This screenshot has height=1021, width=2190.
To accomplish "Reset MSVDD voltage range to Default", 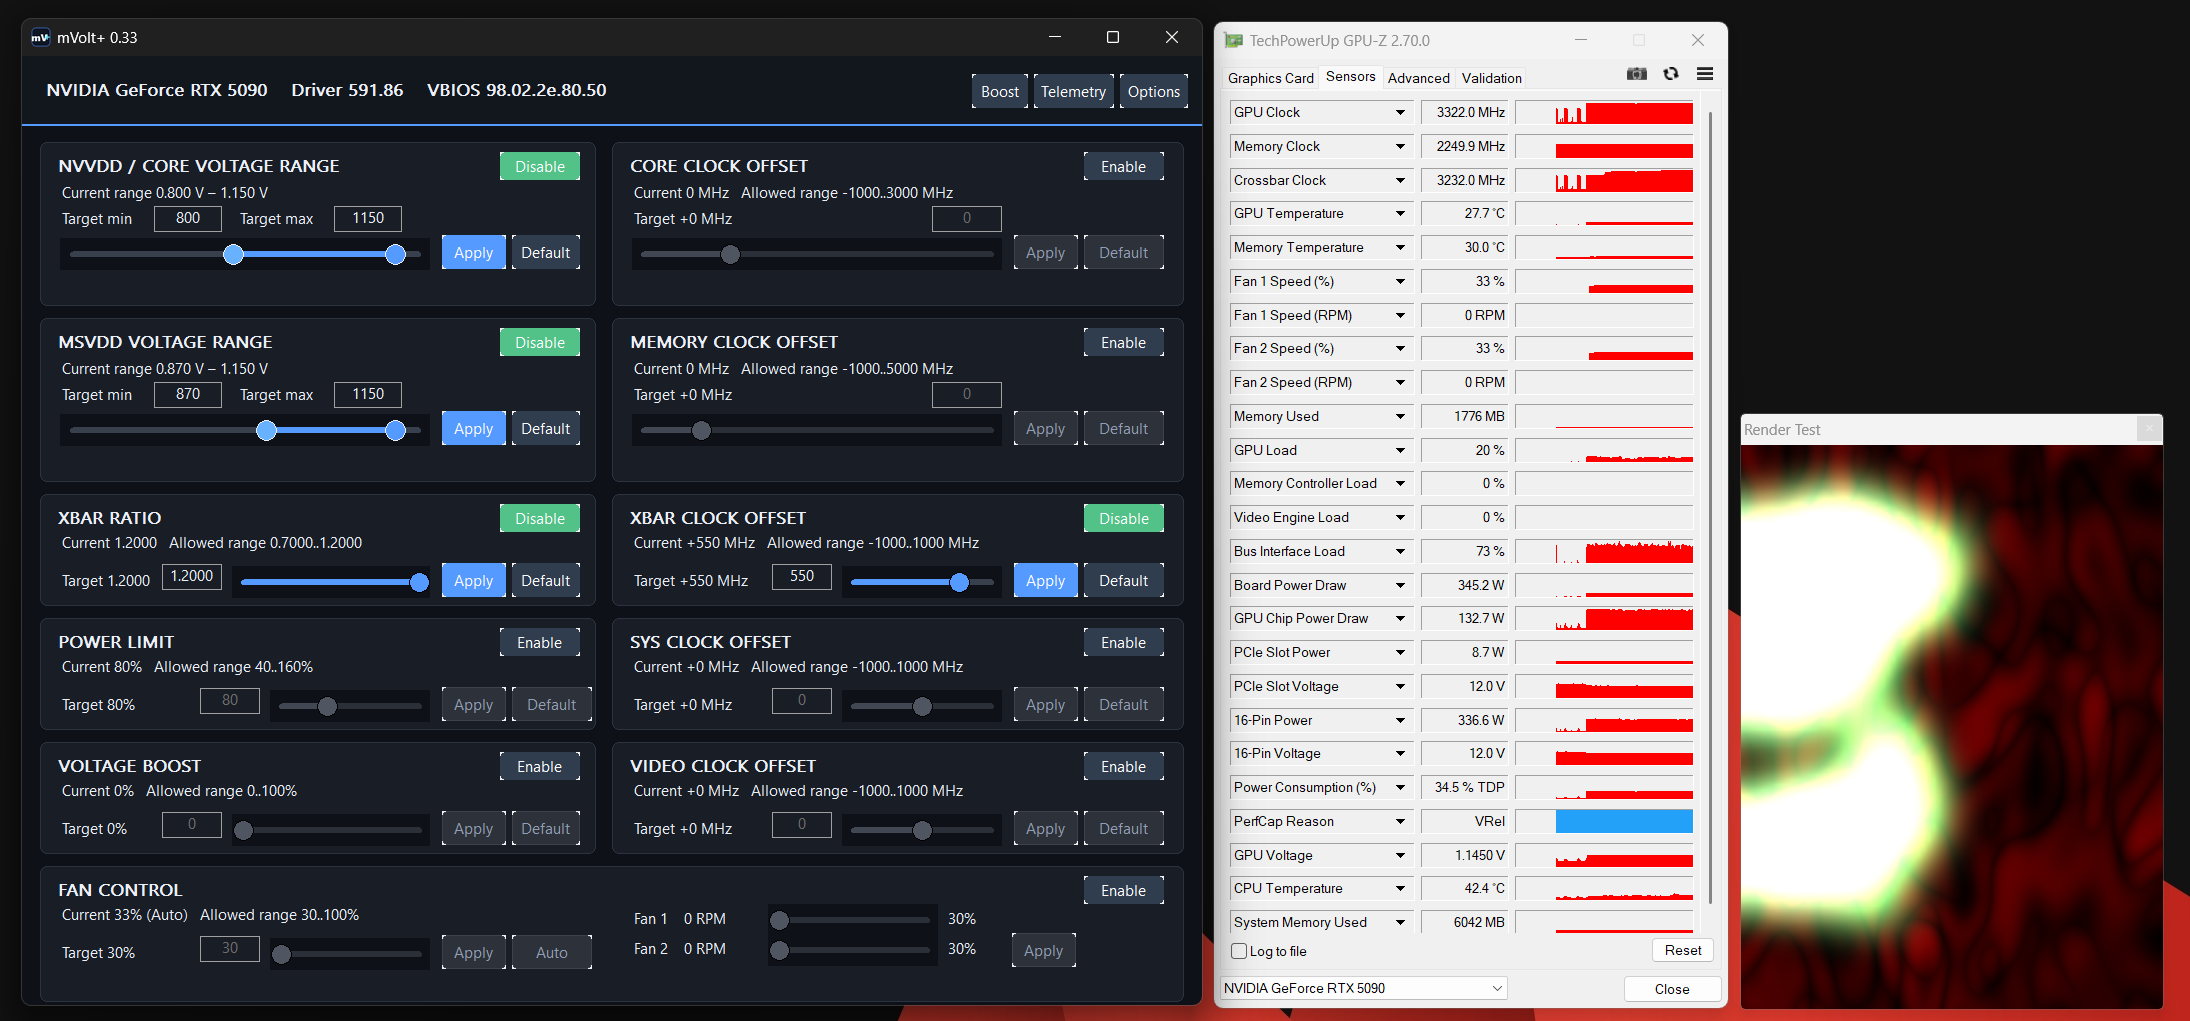I will 546,429.
